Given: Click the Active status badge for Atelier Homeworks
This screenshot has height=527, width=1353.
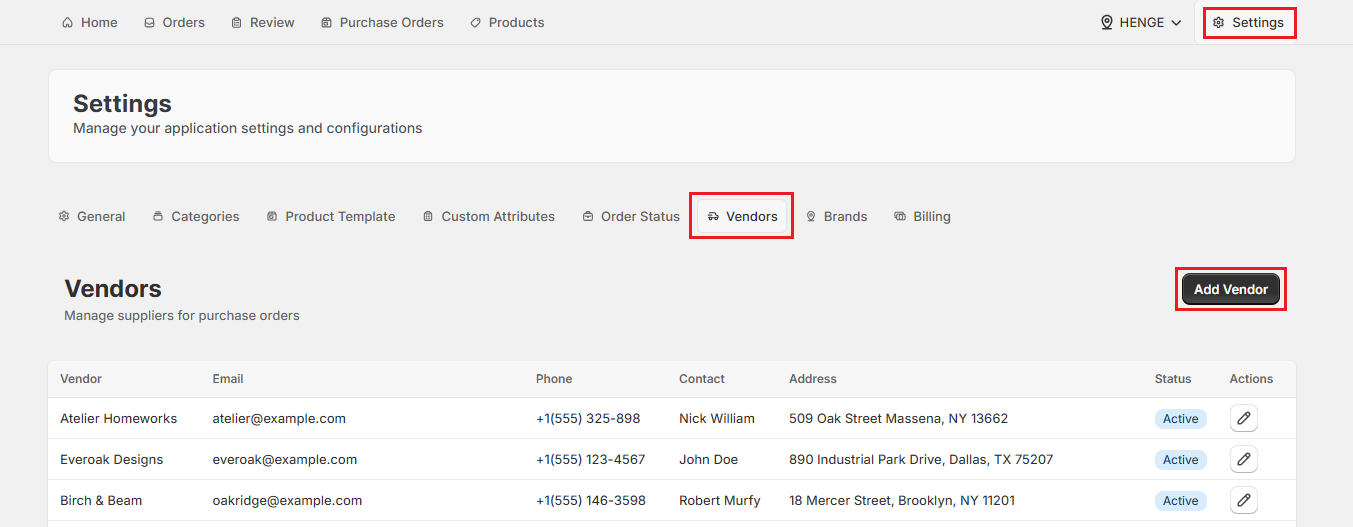Looking at the screenshot, I should click(1180, 419).
